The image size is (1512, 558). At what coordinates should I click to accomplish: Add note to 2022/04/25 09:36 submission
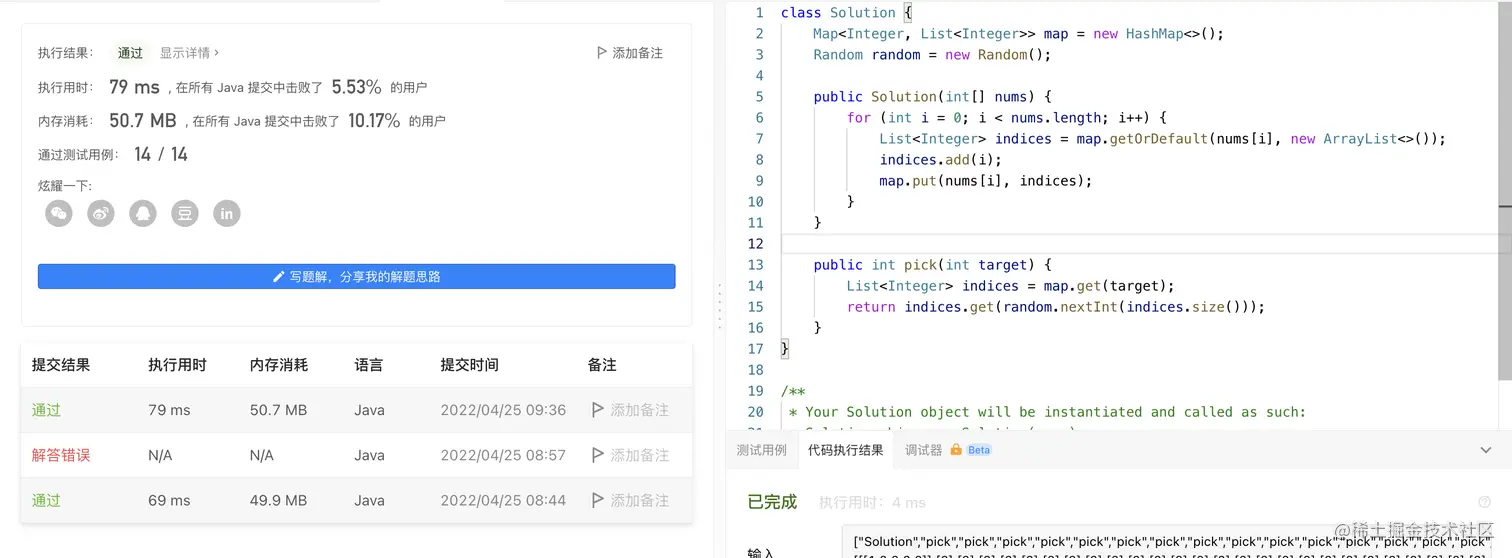[630, 410]
